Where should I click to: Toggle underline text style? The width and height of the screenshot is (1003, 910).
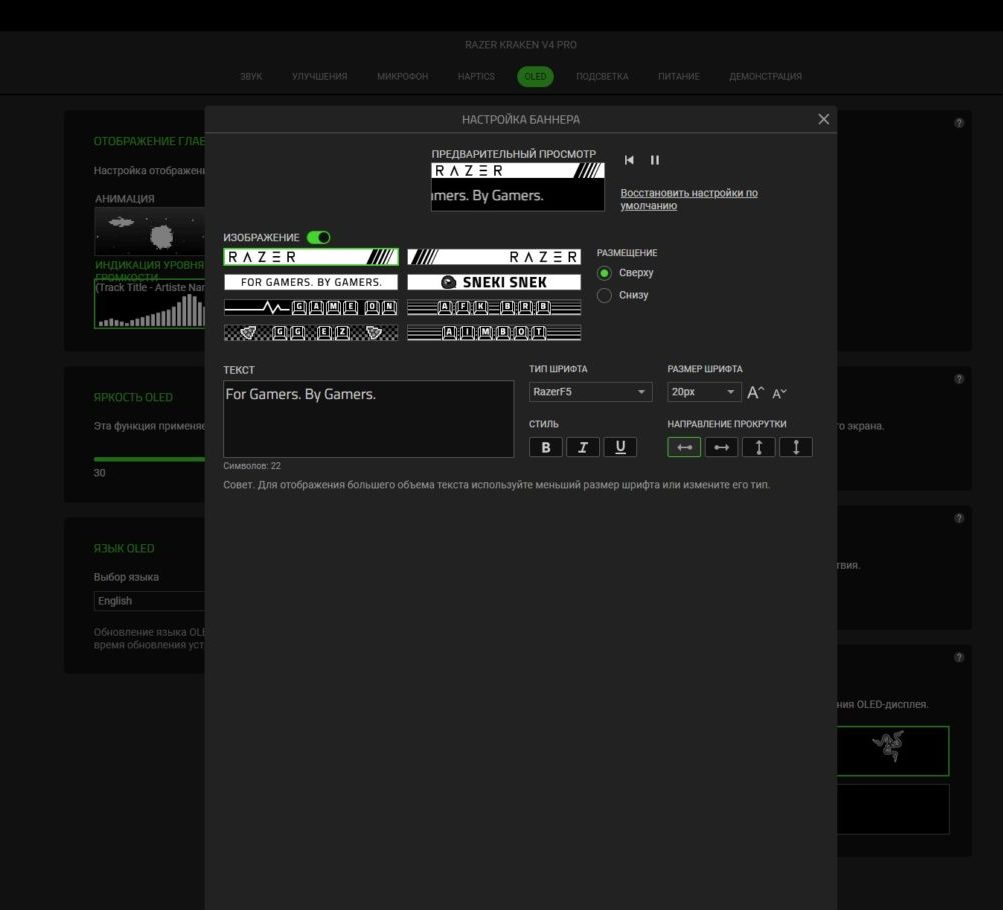click(x=620, y=447)
